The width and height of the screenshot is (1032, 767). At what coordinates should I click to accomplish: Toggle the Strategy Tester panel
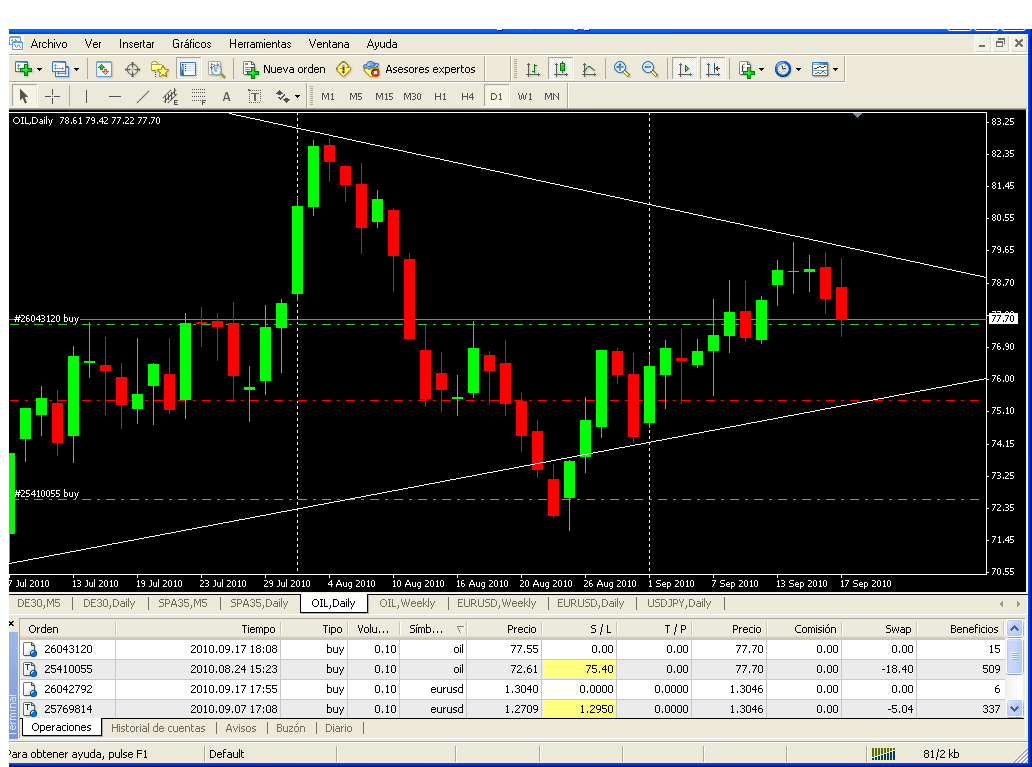click(x=217, y=68)
